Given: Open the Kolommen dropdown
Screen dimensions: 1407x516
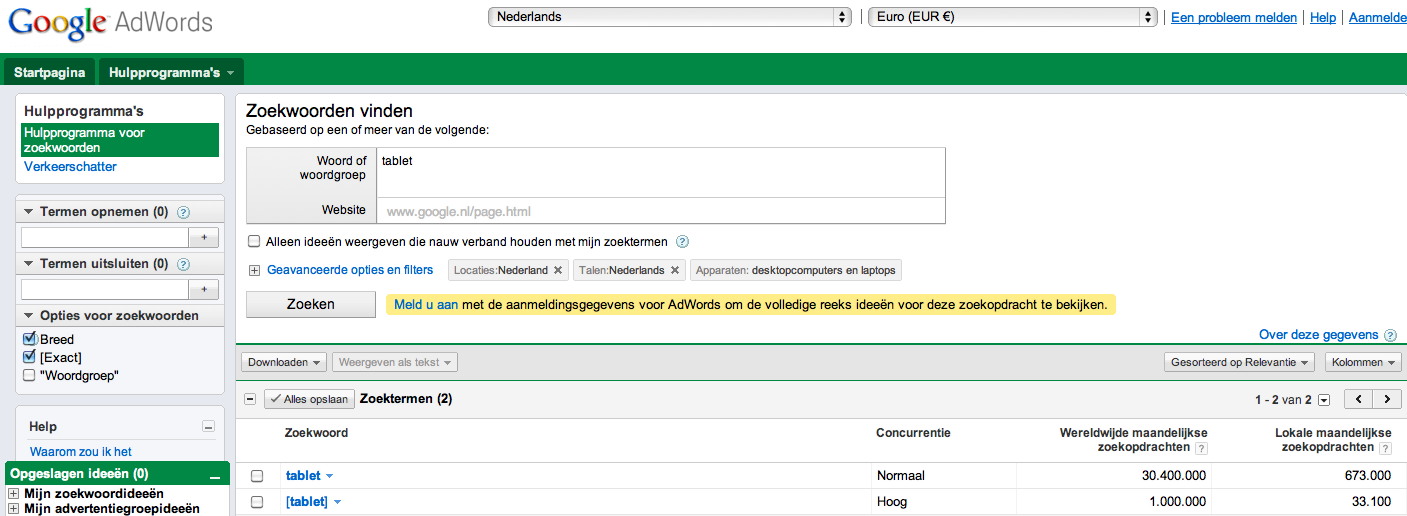Looking at the screenshot, I should [x=1363, y=362].
